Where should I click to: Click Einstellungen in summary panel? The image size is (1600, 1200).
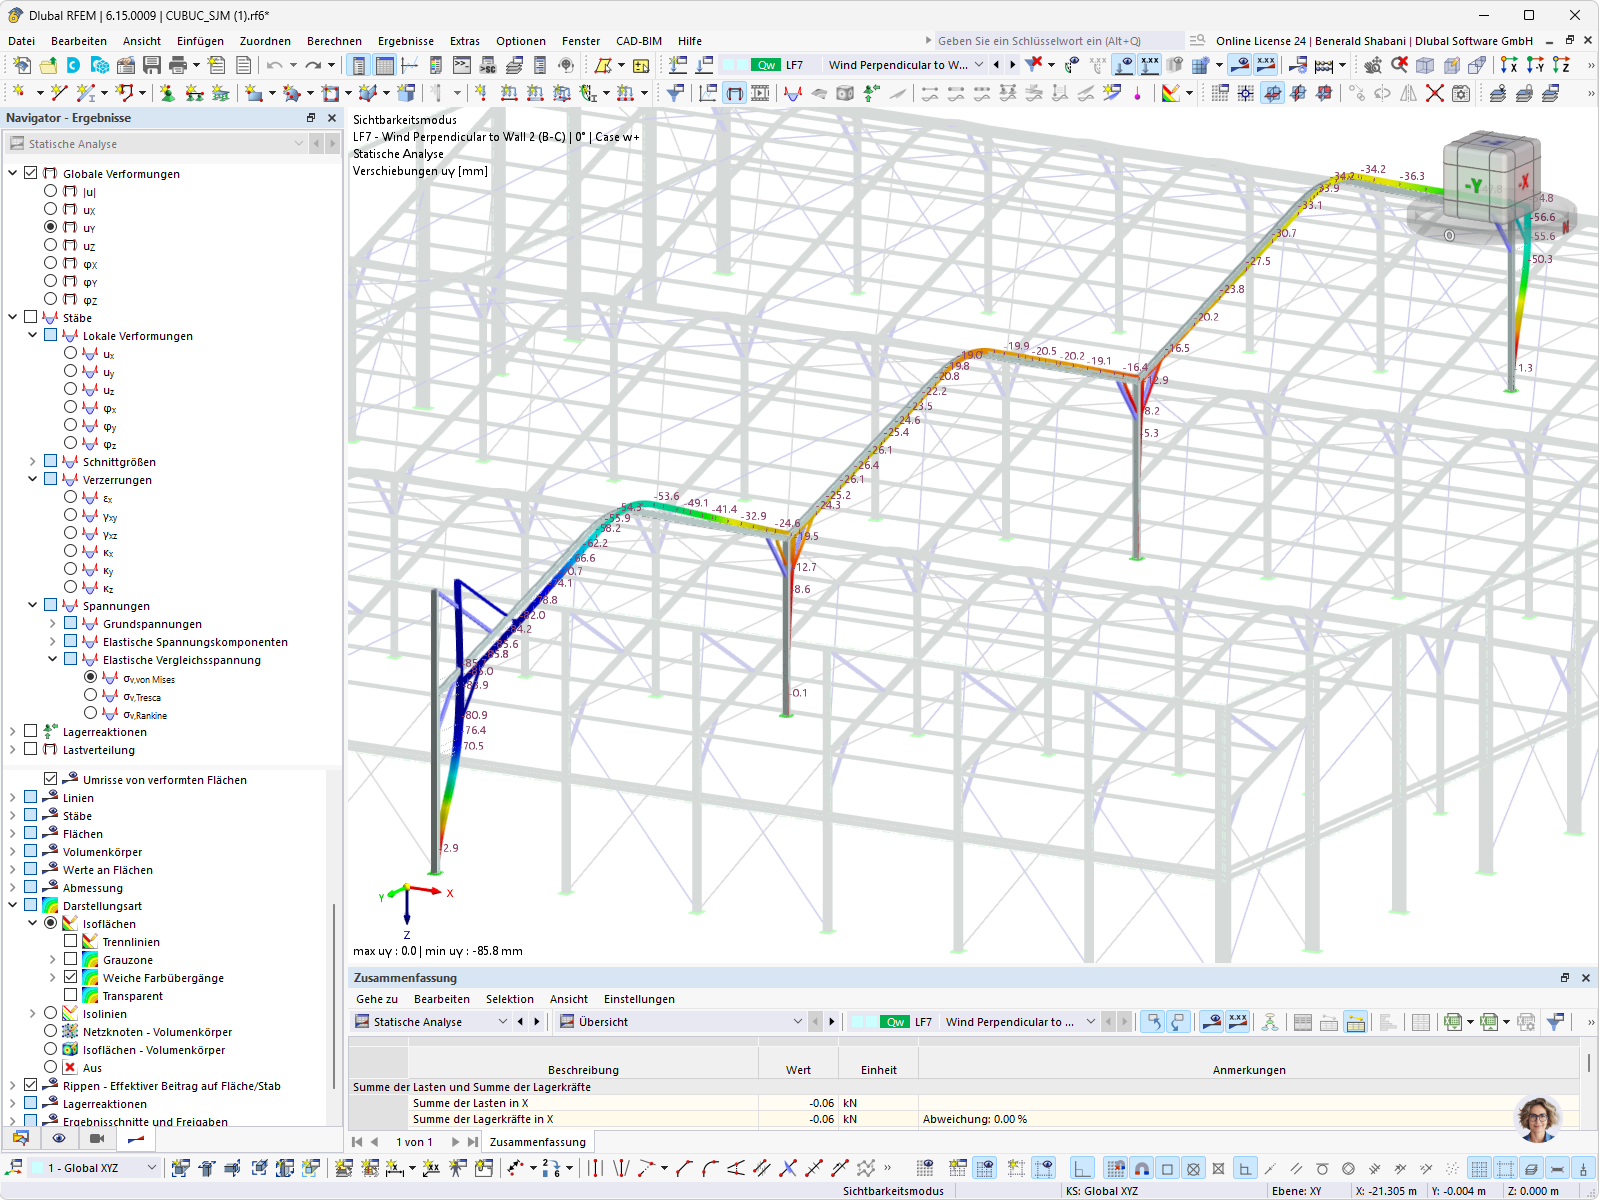(639, 999)
